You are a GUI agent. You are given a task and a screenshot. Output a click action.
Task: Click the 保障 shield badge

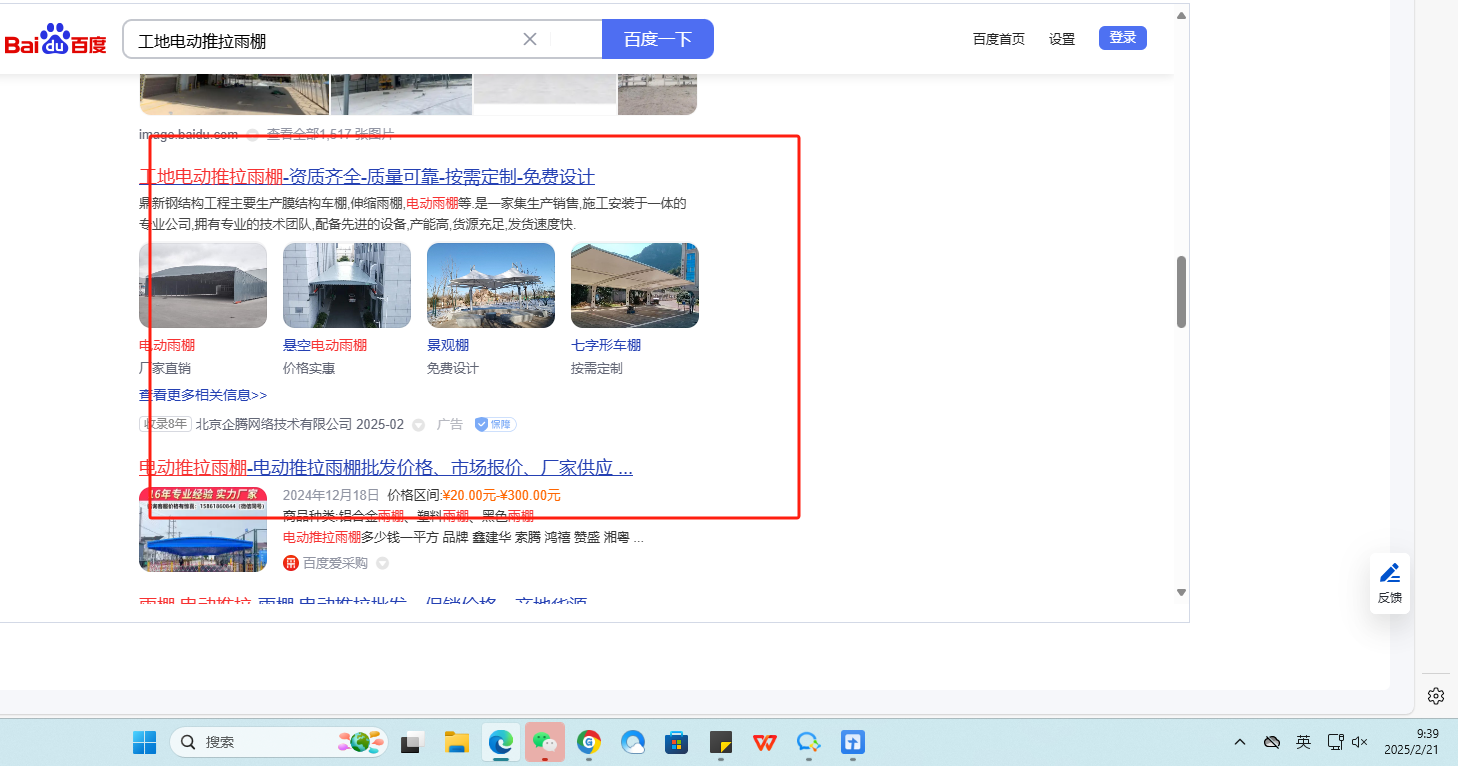click(495, 424)
